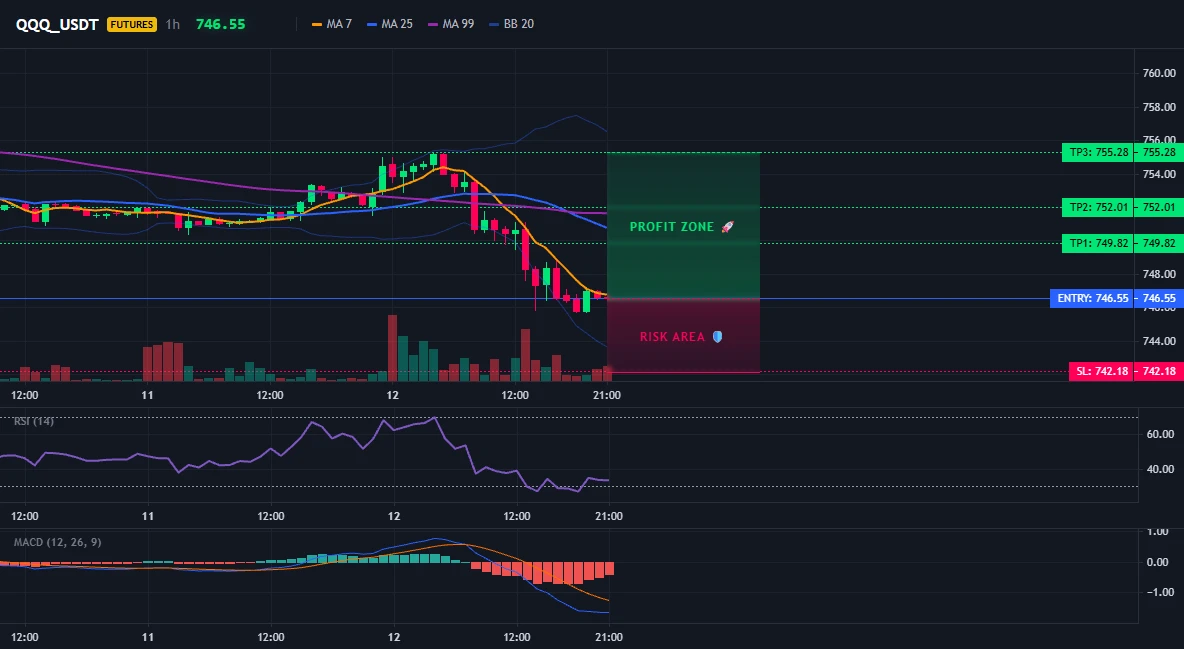Toggle the BB 20 legend indicator
Viewport: 1184px width, 649px height.
pos(511,24)
